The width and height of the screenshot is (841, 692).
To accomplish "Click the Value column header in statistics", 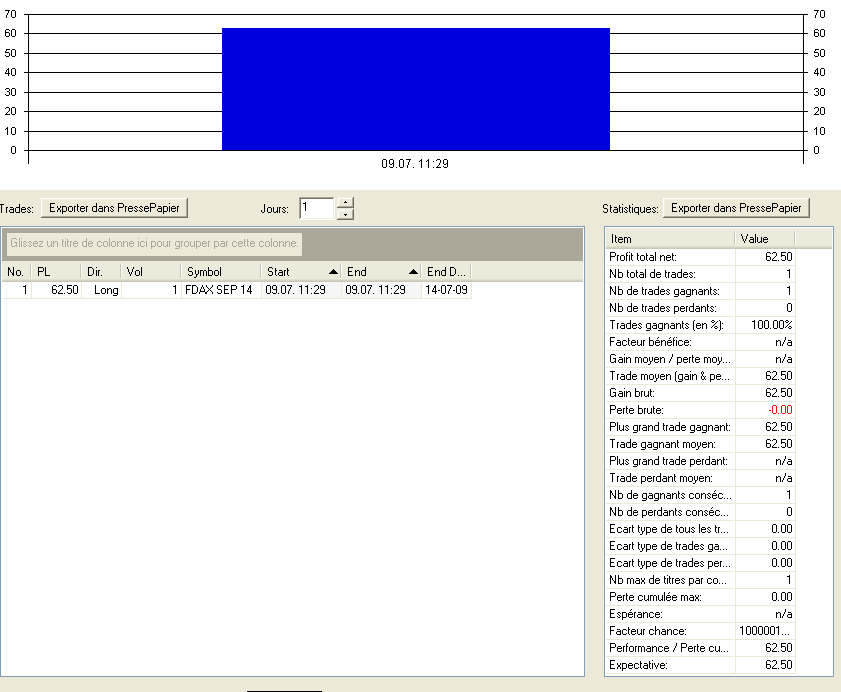I will [764, 239].
